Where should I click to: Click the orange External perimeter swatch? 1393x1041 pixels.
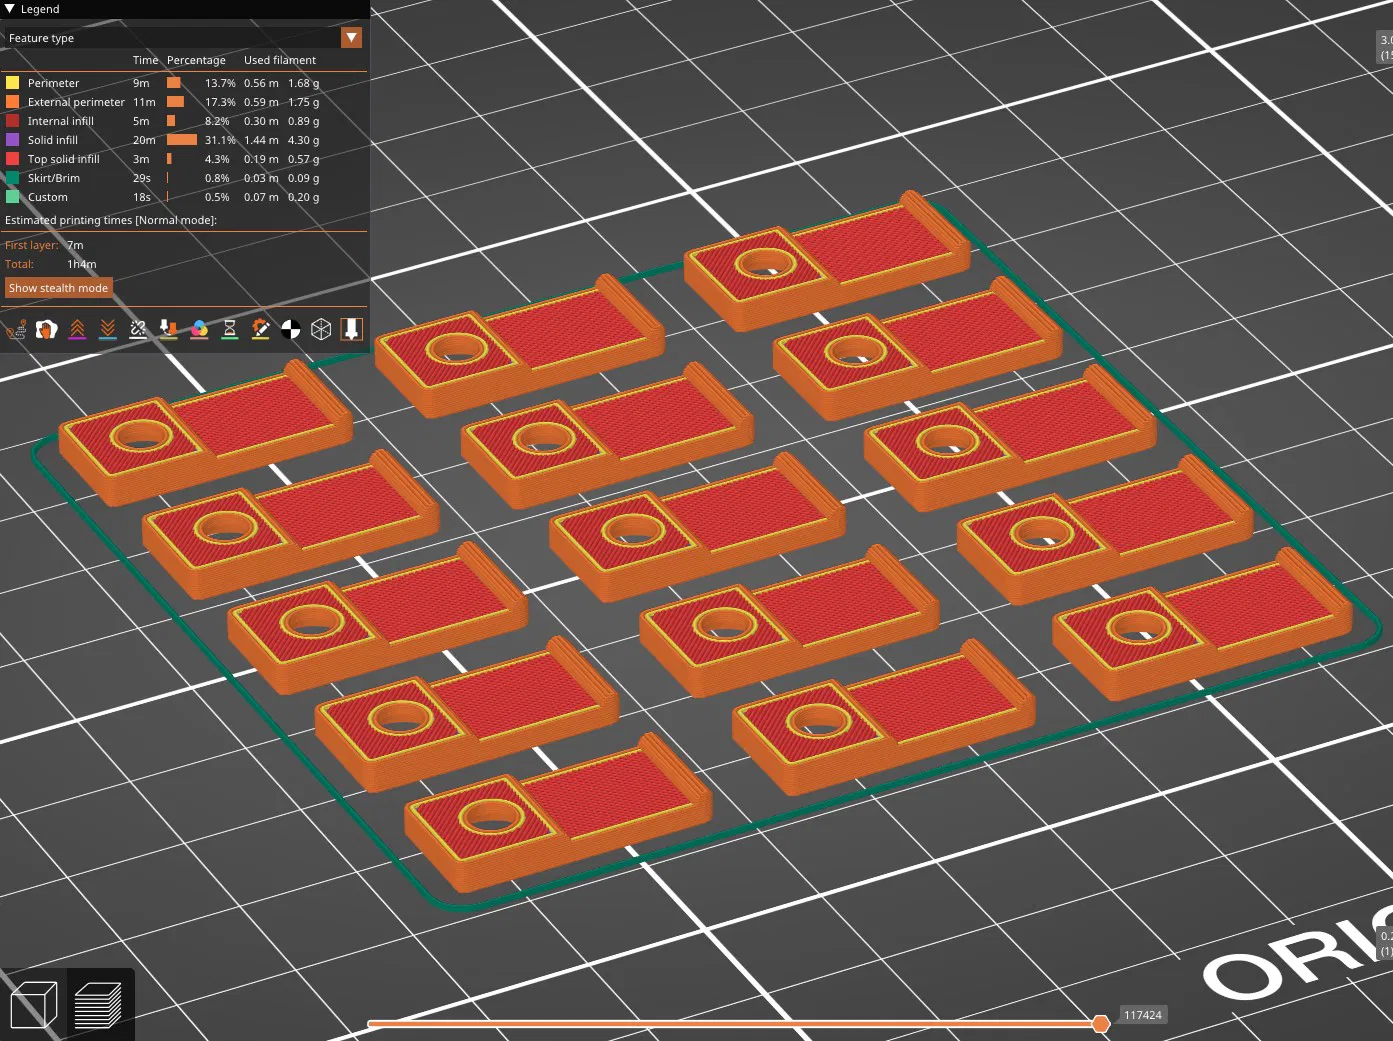pos(12,102)
